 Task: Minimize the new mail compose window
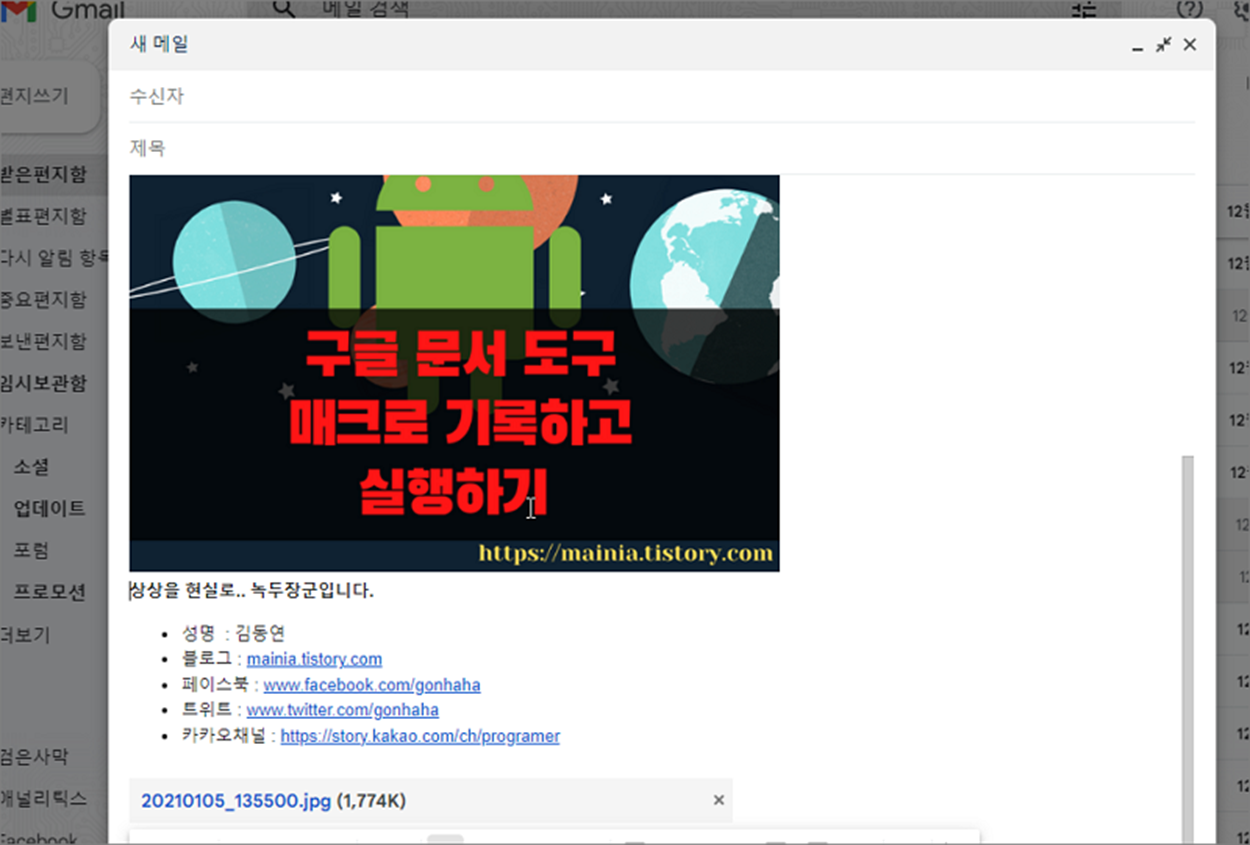coord(1137,47)
